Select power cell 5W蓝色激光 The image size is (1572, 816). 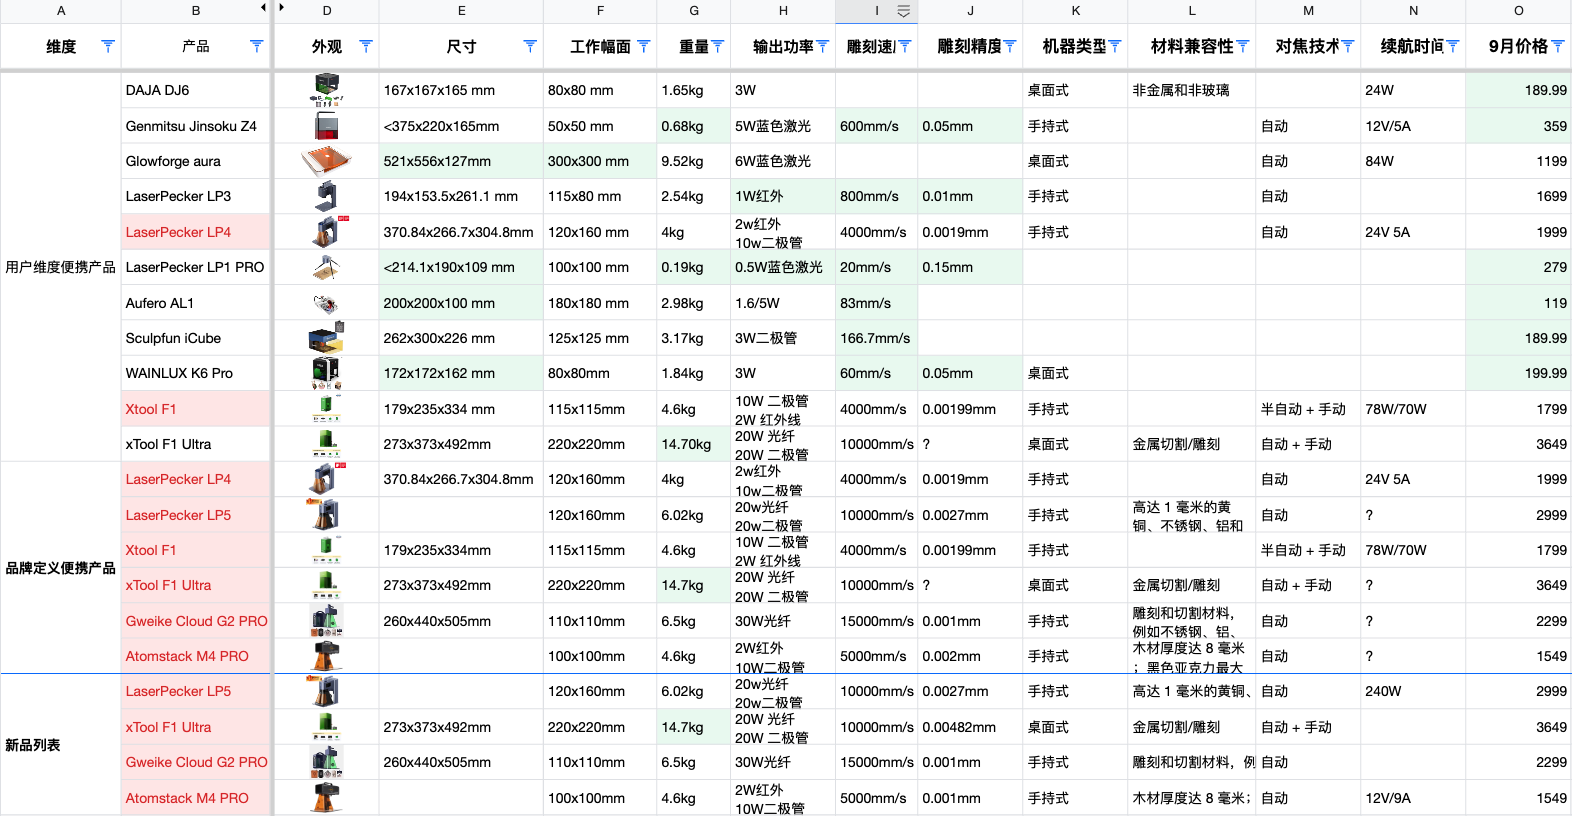(783, 126)
